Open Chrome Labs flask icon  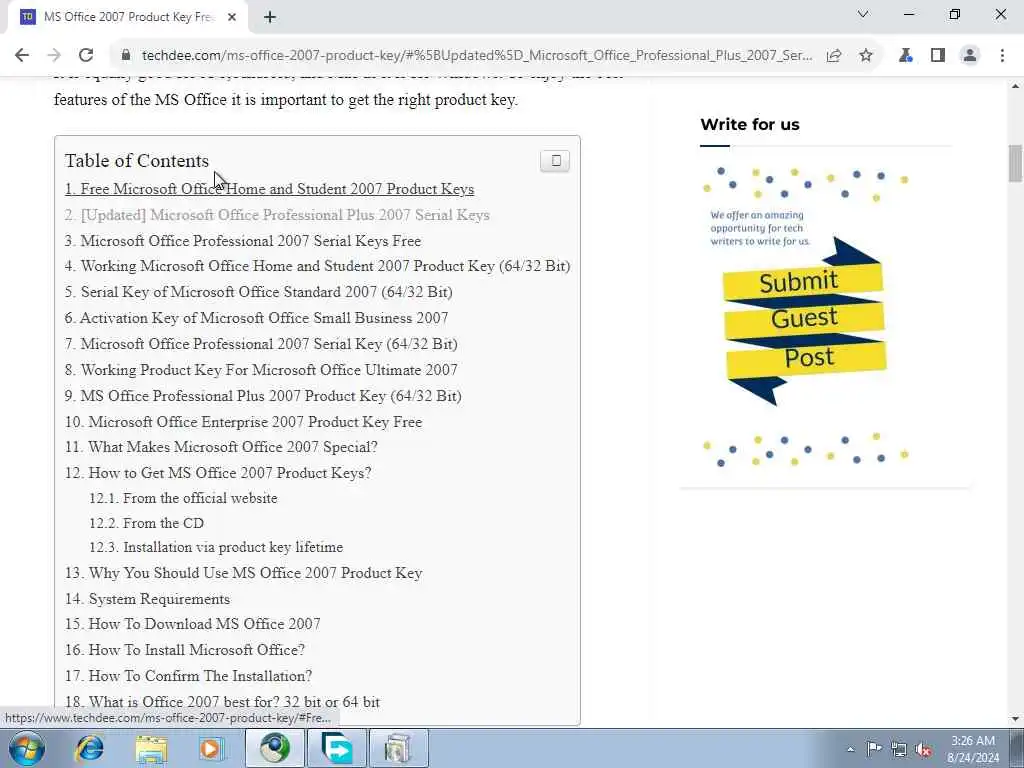[906, 56]
